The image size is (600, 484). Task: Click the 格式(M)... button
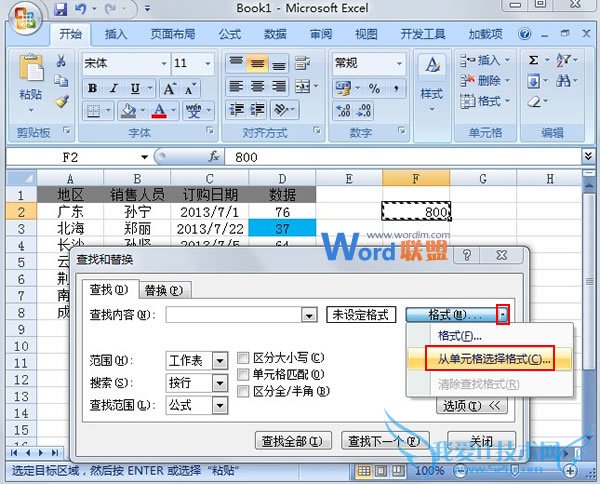click(x=452, y=315)
